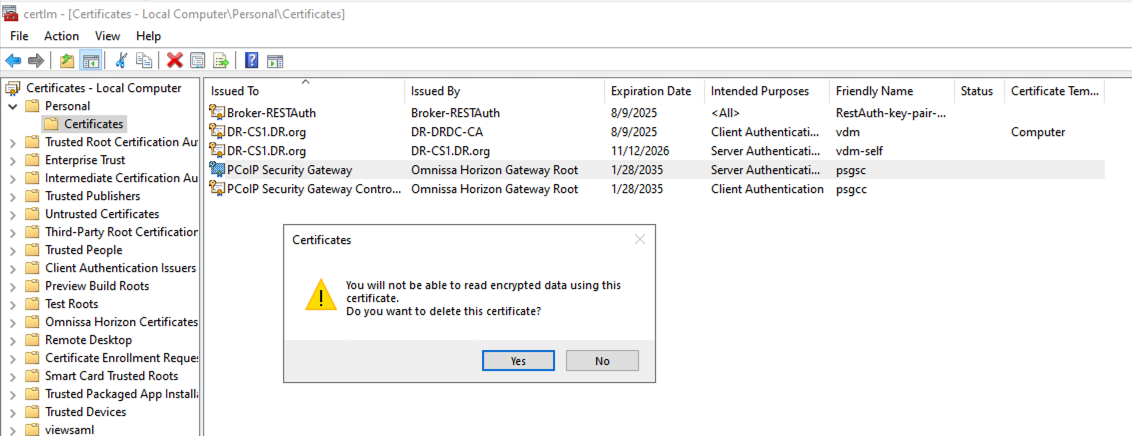Click the Up One Level folder icon
1132x436 pixels.
tap(67, 60)
